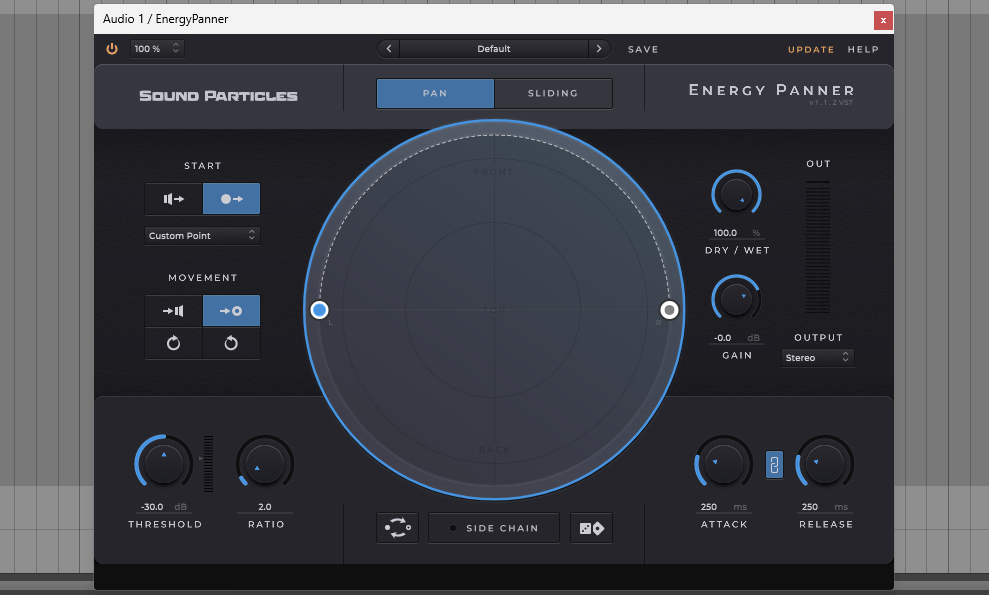Click the 250 ms release value field
The width and height of the screenshot is (989, 595).
824,507
